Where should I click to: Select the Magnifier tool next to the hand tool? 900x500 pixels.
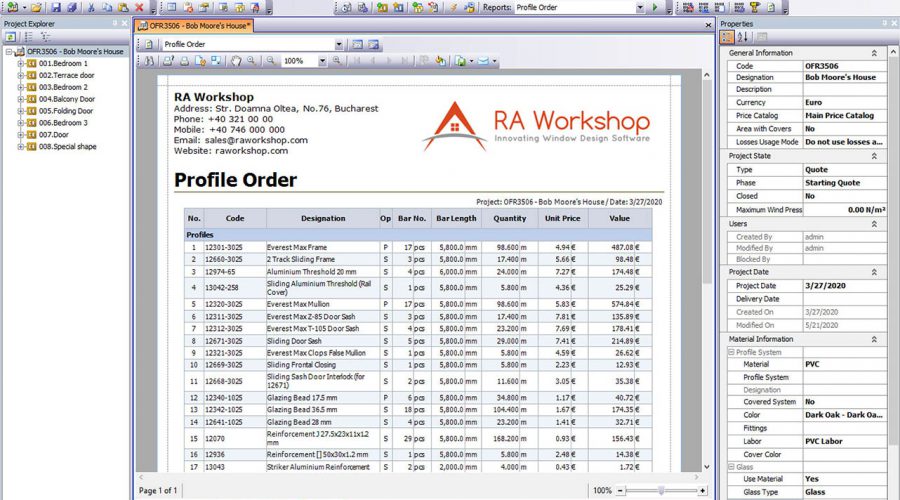click(x=251, y=60)
